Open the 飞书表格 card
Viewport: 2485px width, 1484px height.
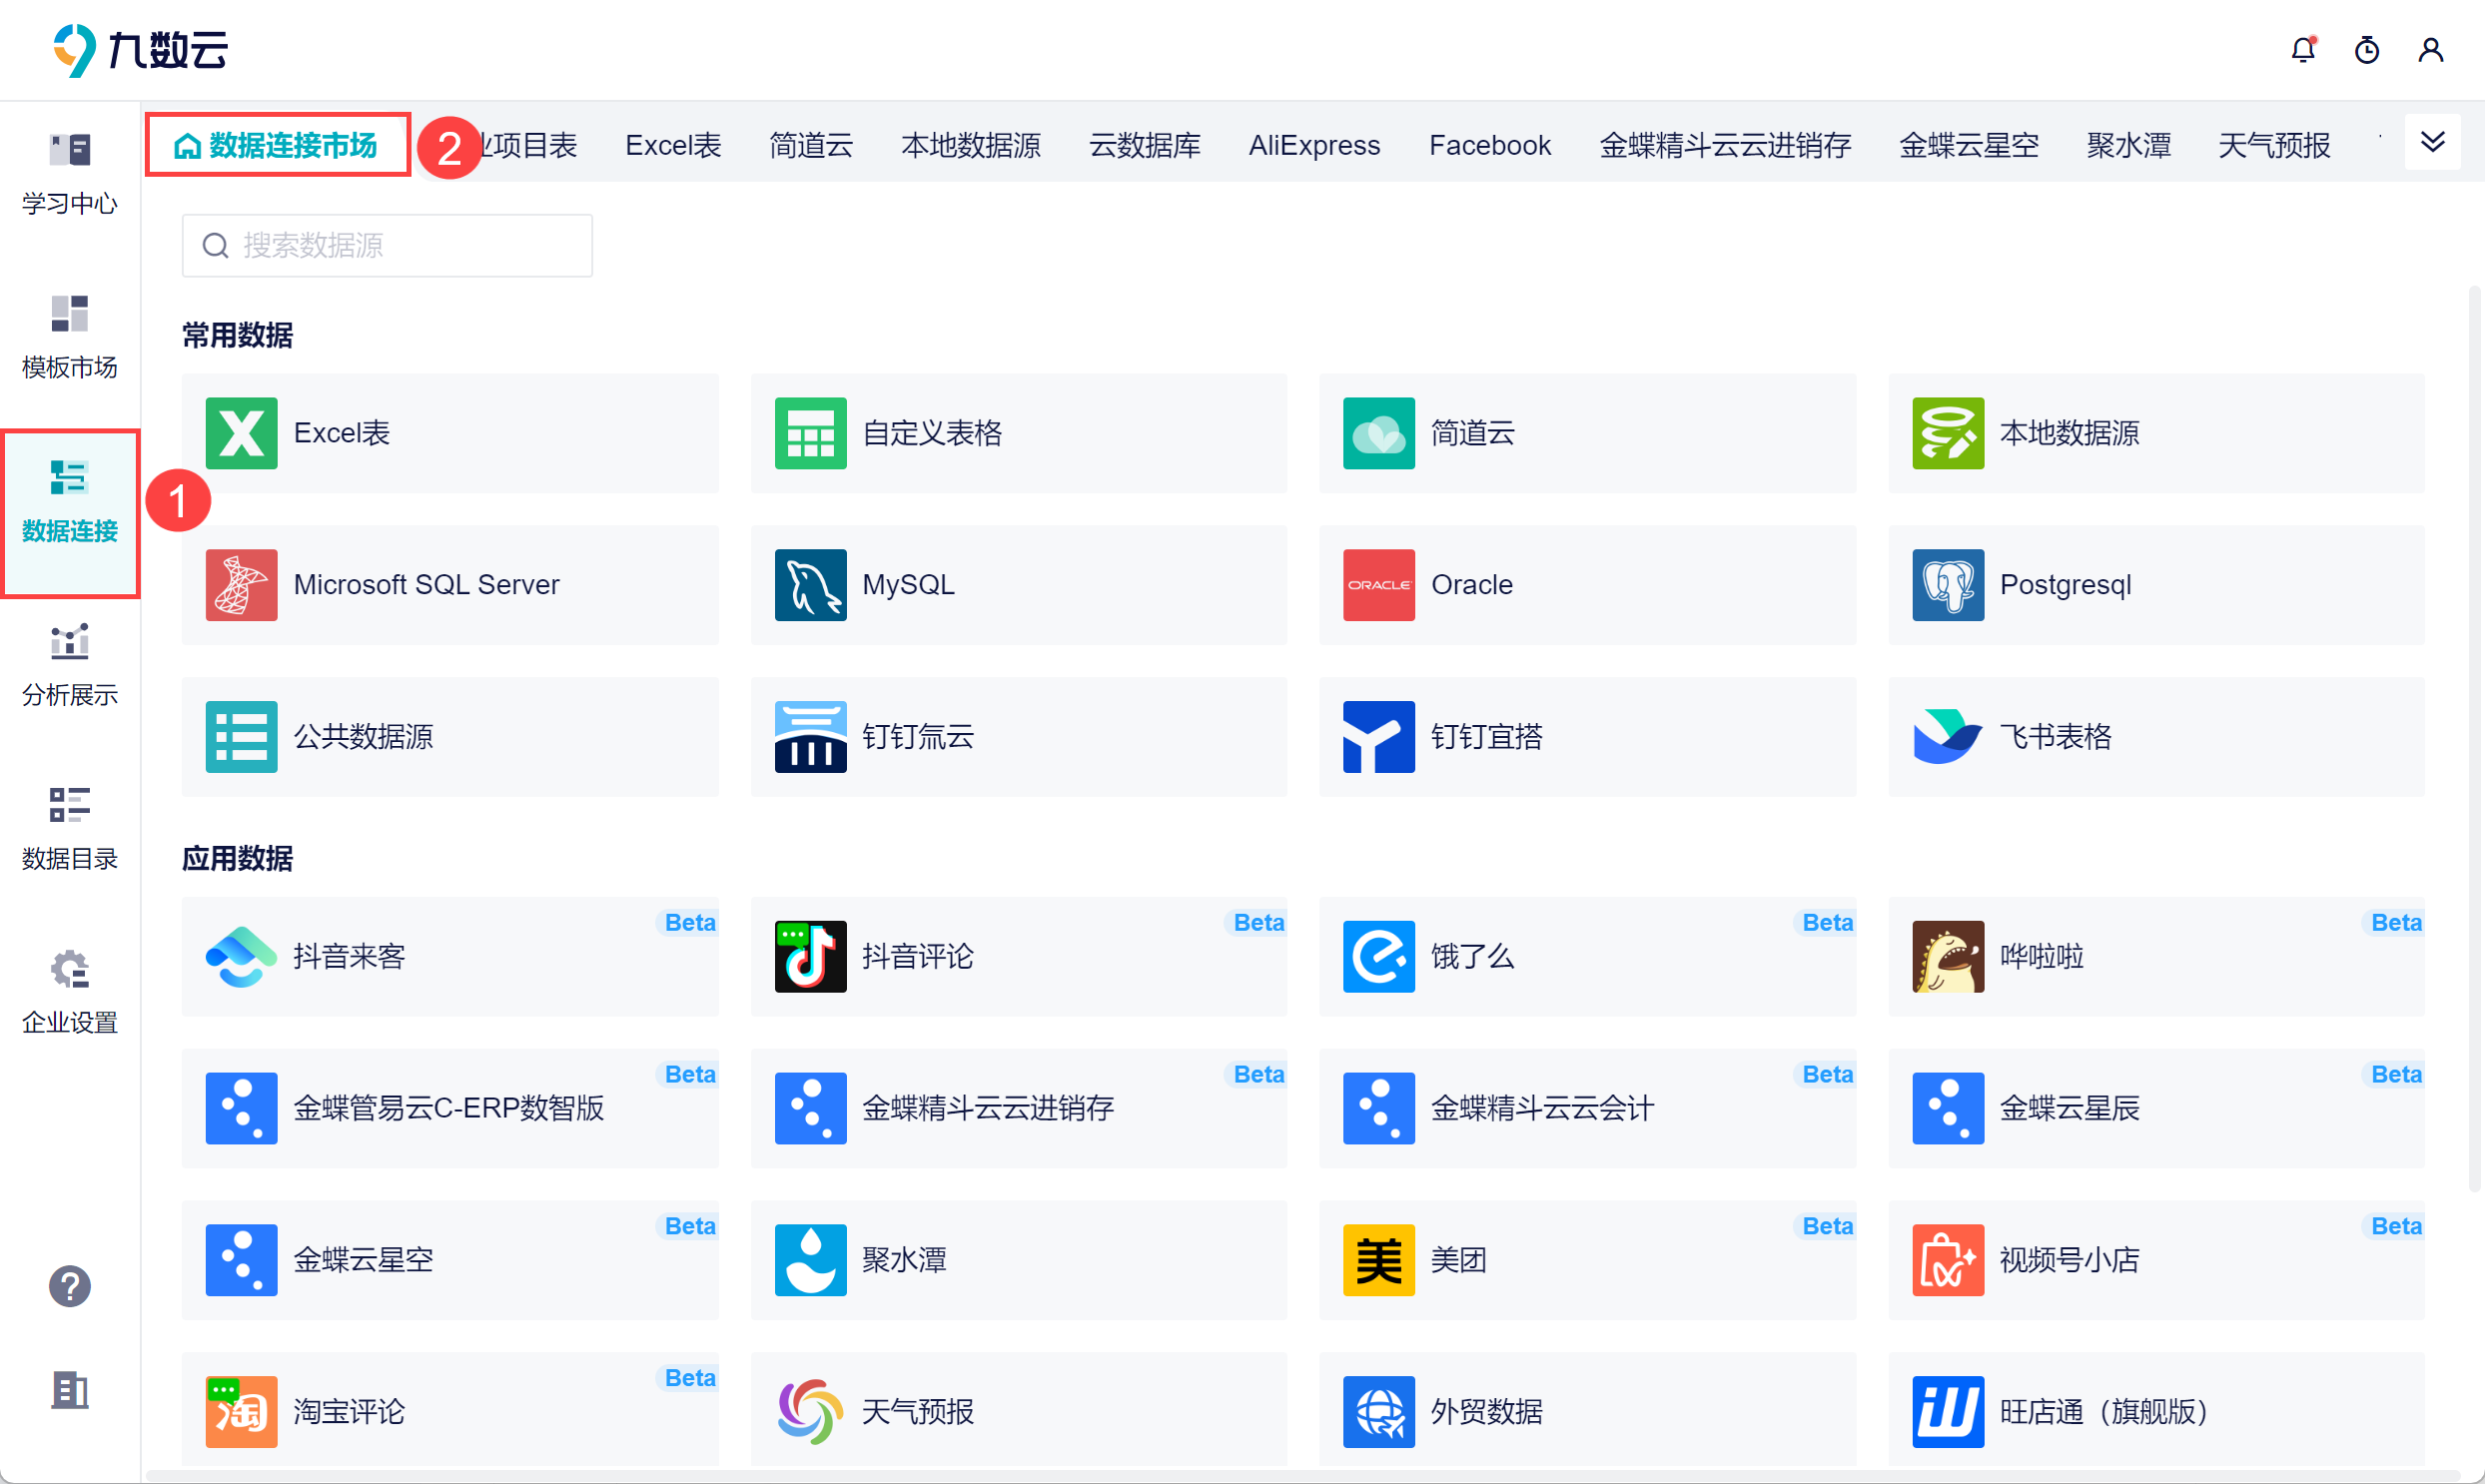pyautogui.click(x=2157, y=737)
